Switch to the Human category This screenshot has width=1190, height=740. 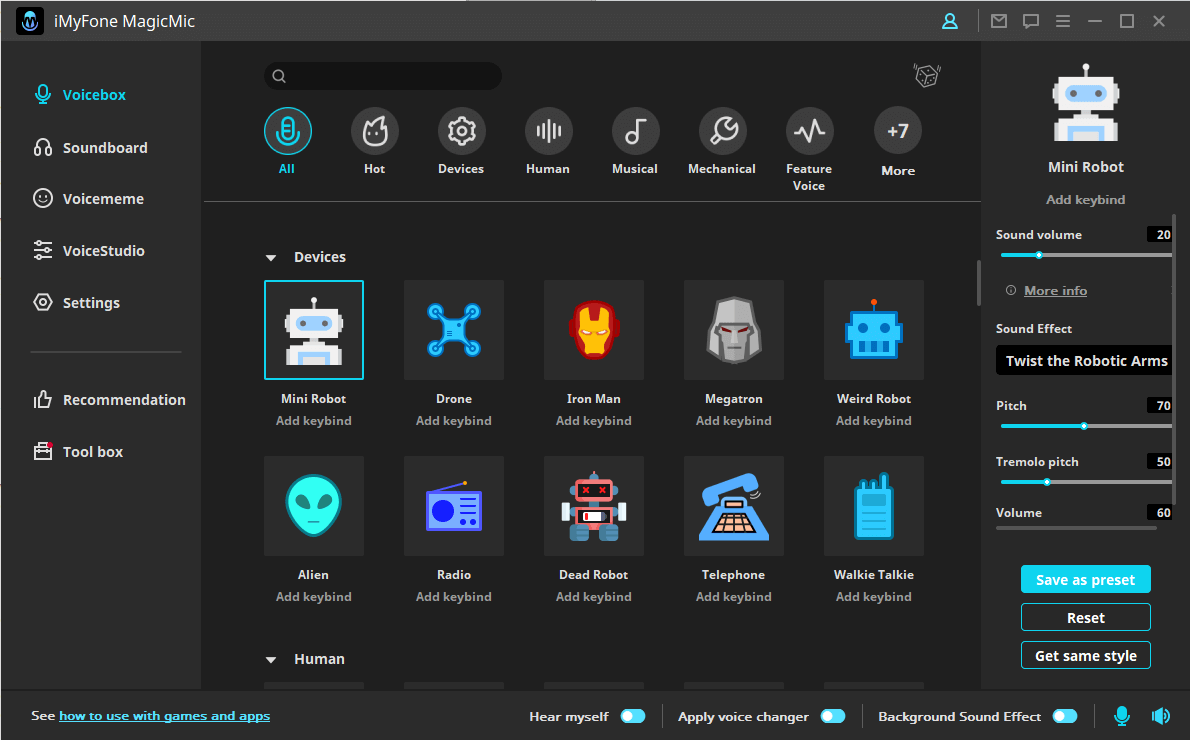coord(548,142)
